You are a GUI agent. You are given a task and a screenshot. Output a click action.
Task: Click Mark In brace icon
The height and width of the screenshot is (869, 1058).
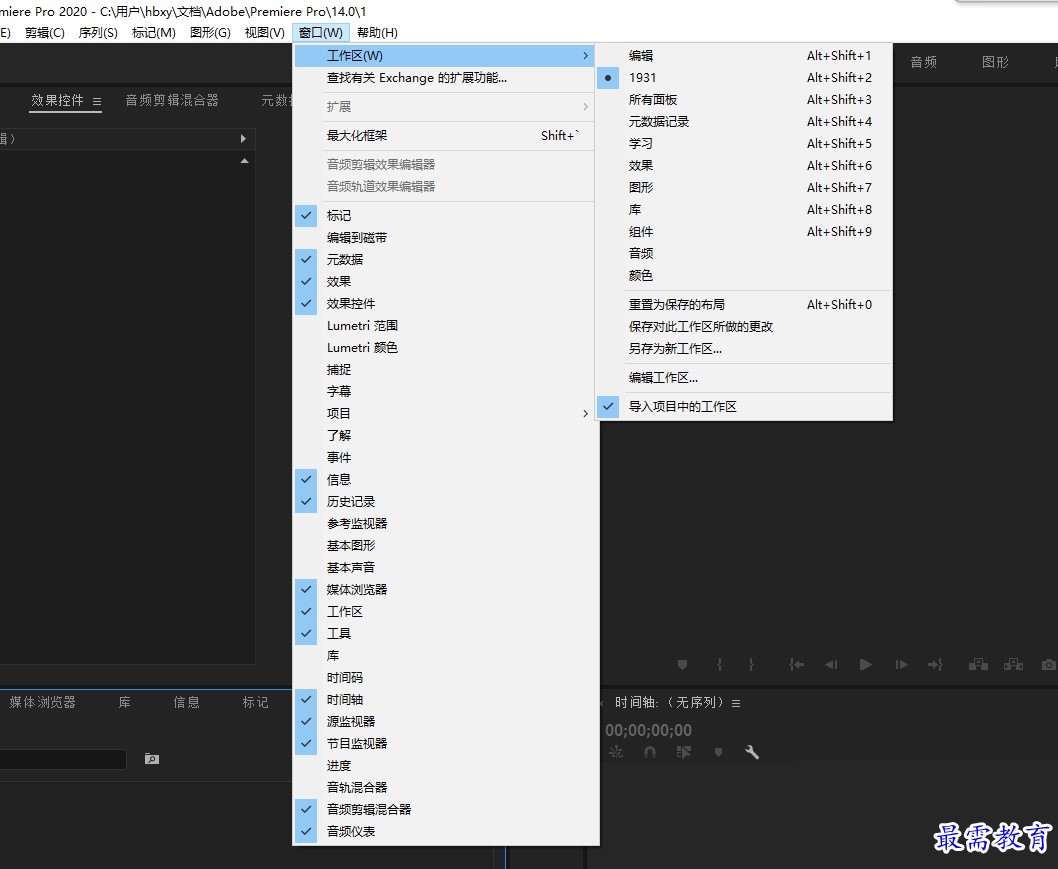[x=719, y=665]
